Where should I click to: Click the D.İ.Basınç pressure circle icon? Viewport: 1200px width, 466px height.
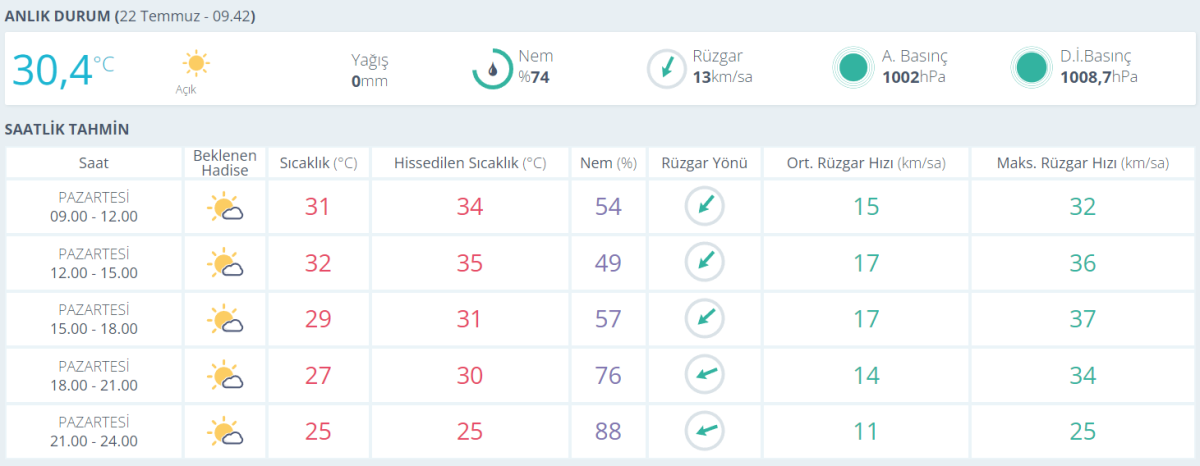pos(1031,68)
